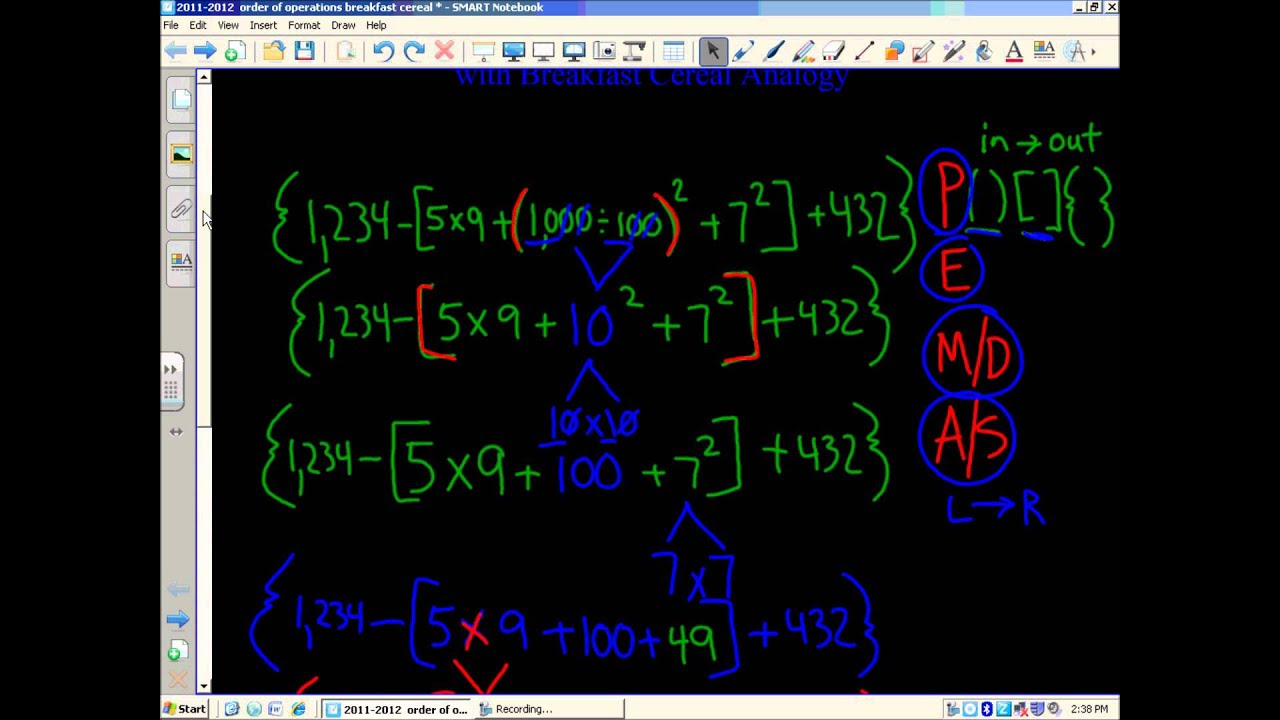Launch Internet Explorer from quick launch
This screenshot has width=1280, height=720.
[298, 709]
